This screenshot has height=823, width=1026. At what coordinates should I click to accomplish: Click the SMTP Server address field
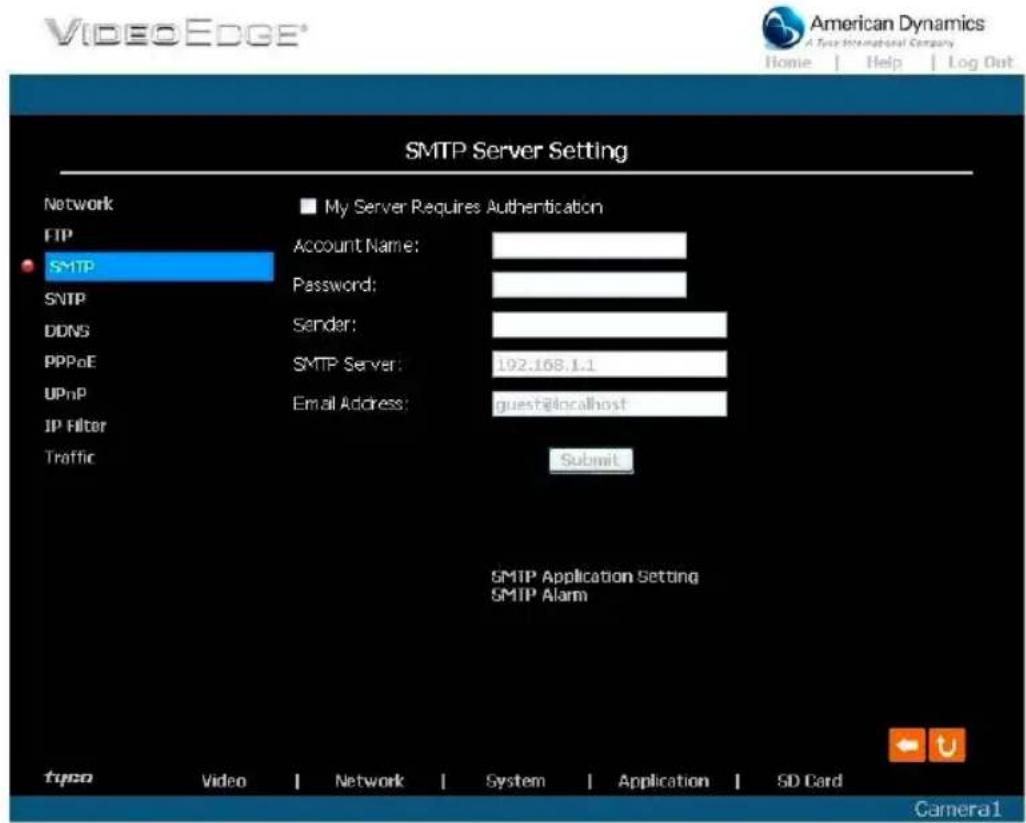point(609,364)
